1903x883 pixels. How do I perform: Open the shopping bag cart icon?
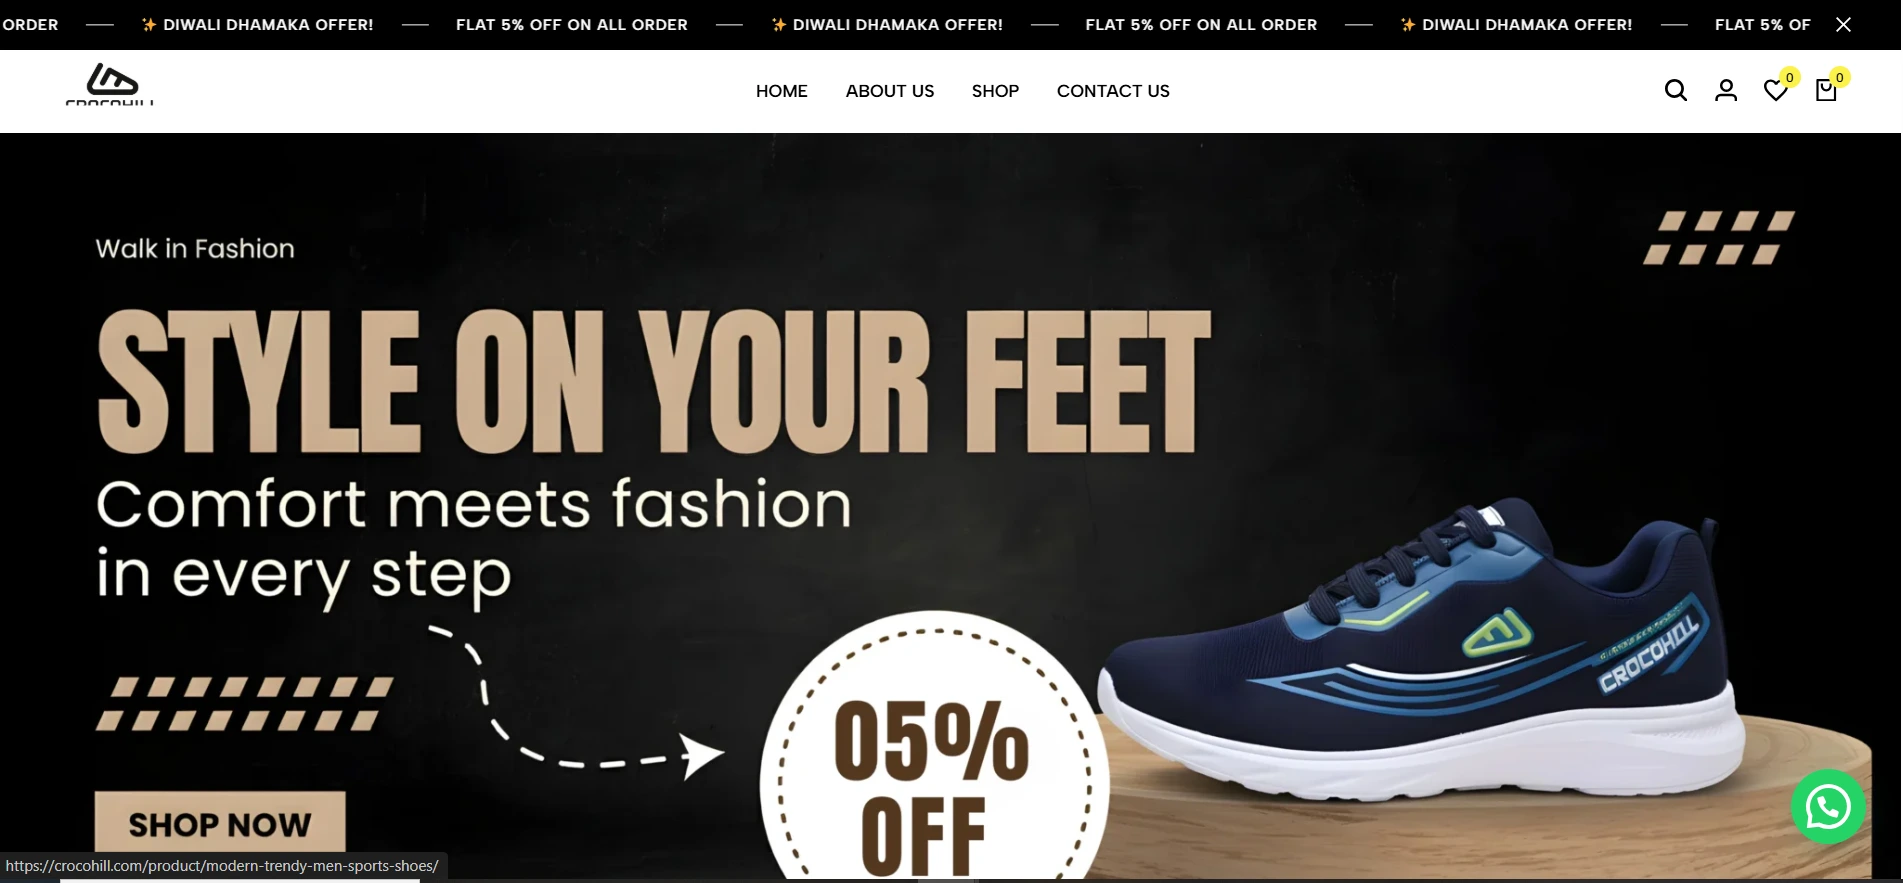1826,91
